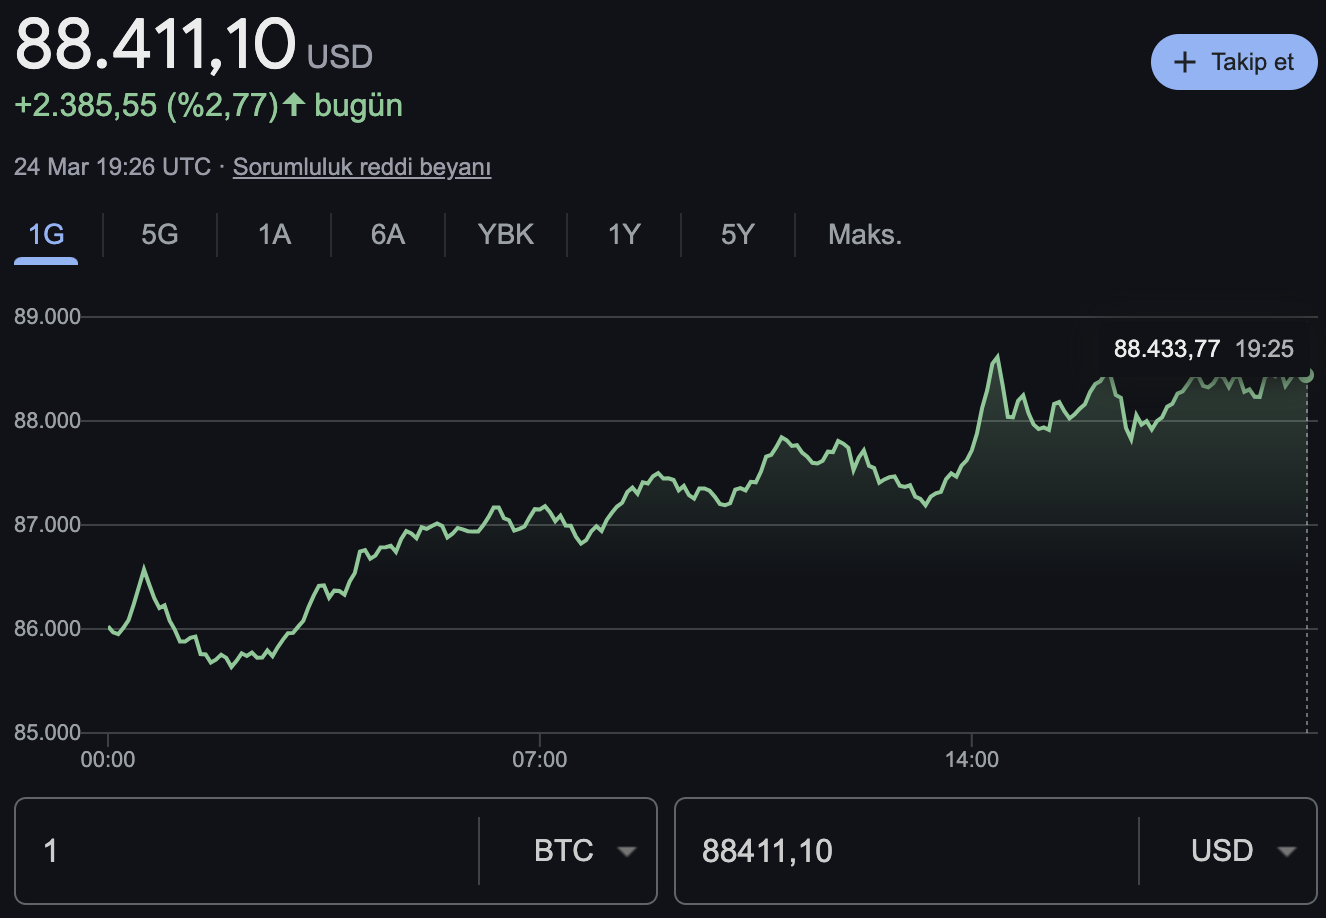Click the 88.433,77 price tooltip
This screenshot has width=1326, height=918.
(x=1204, y=349)
